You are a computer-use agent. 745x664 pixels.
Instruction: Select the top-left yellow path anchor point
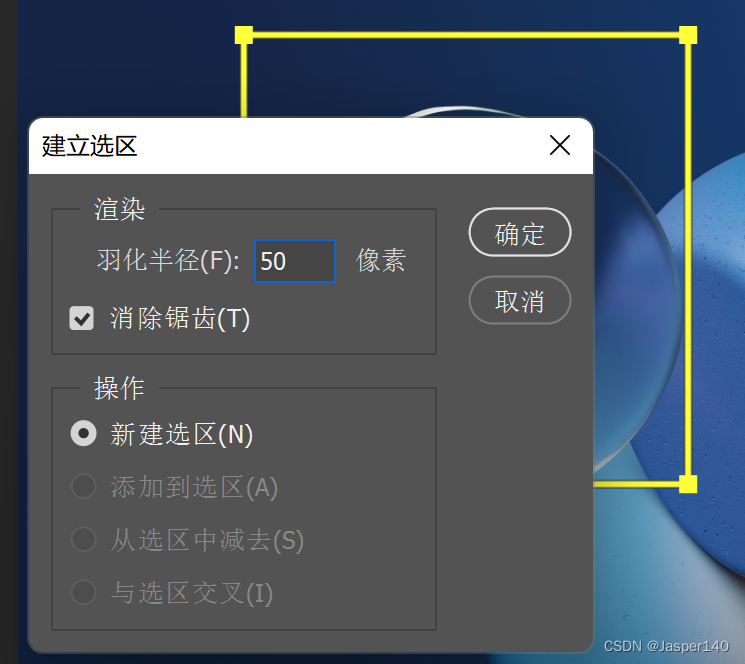[244, 35]
